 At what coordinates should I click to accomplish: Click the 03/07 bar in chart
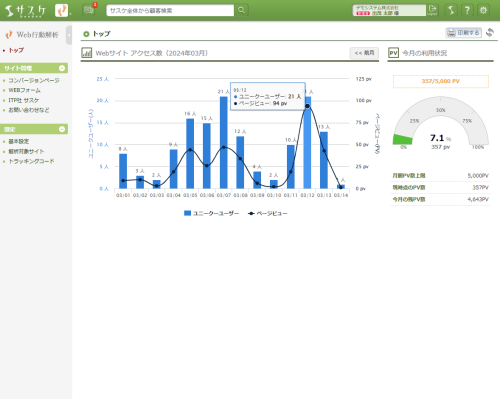click(x=224, y=143)
